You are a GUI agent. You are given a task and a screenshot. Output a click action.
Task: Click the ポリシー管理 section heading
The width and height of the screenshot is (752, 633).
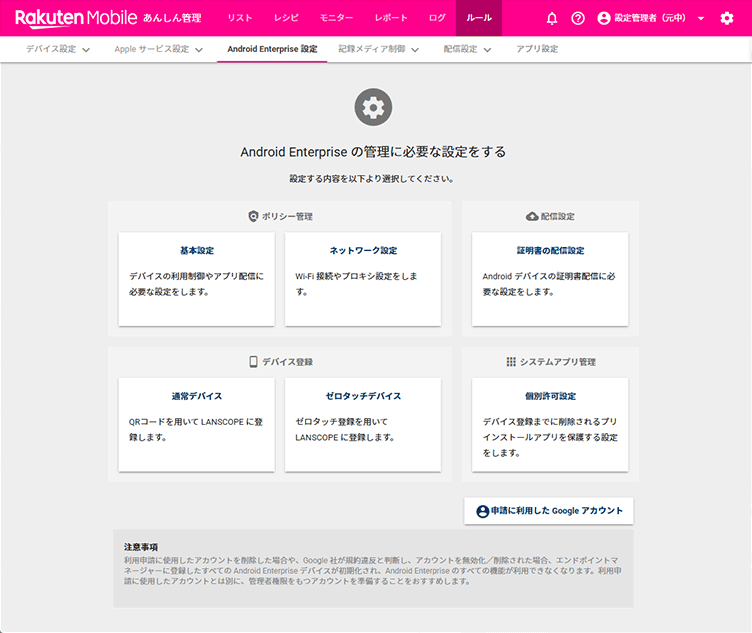pos(287,216)
